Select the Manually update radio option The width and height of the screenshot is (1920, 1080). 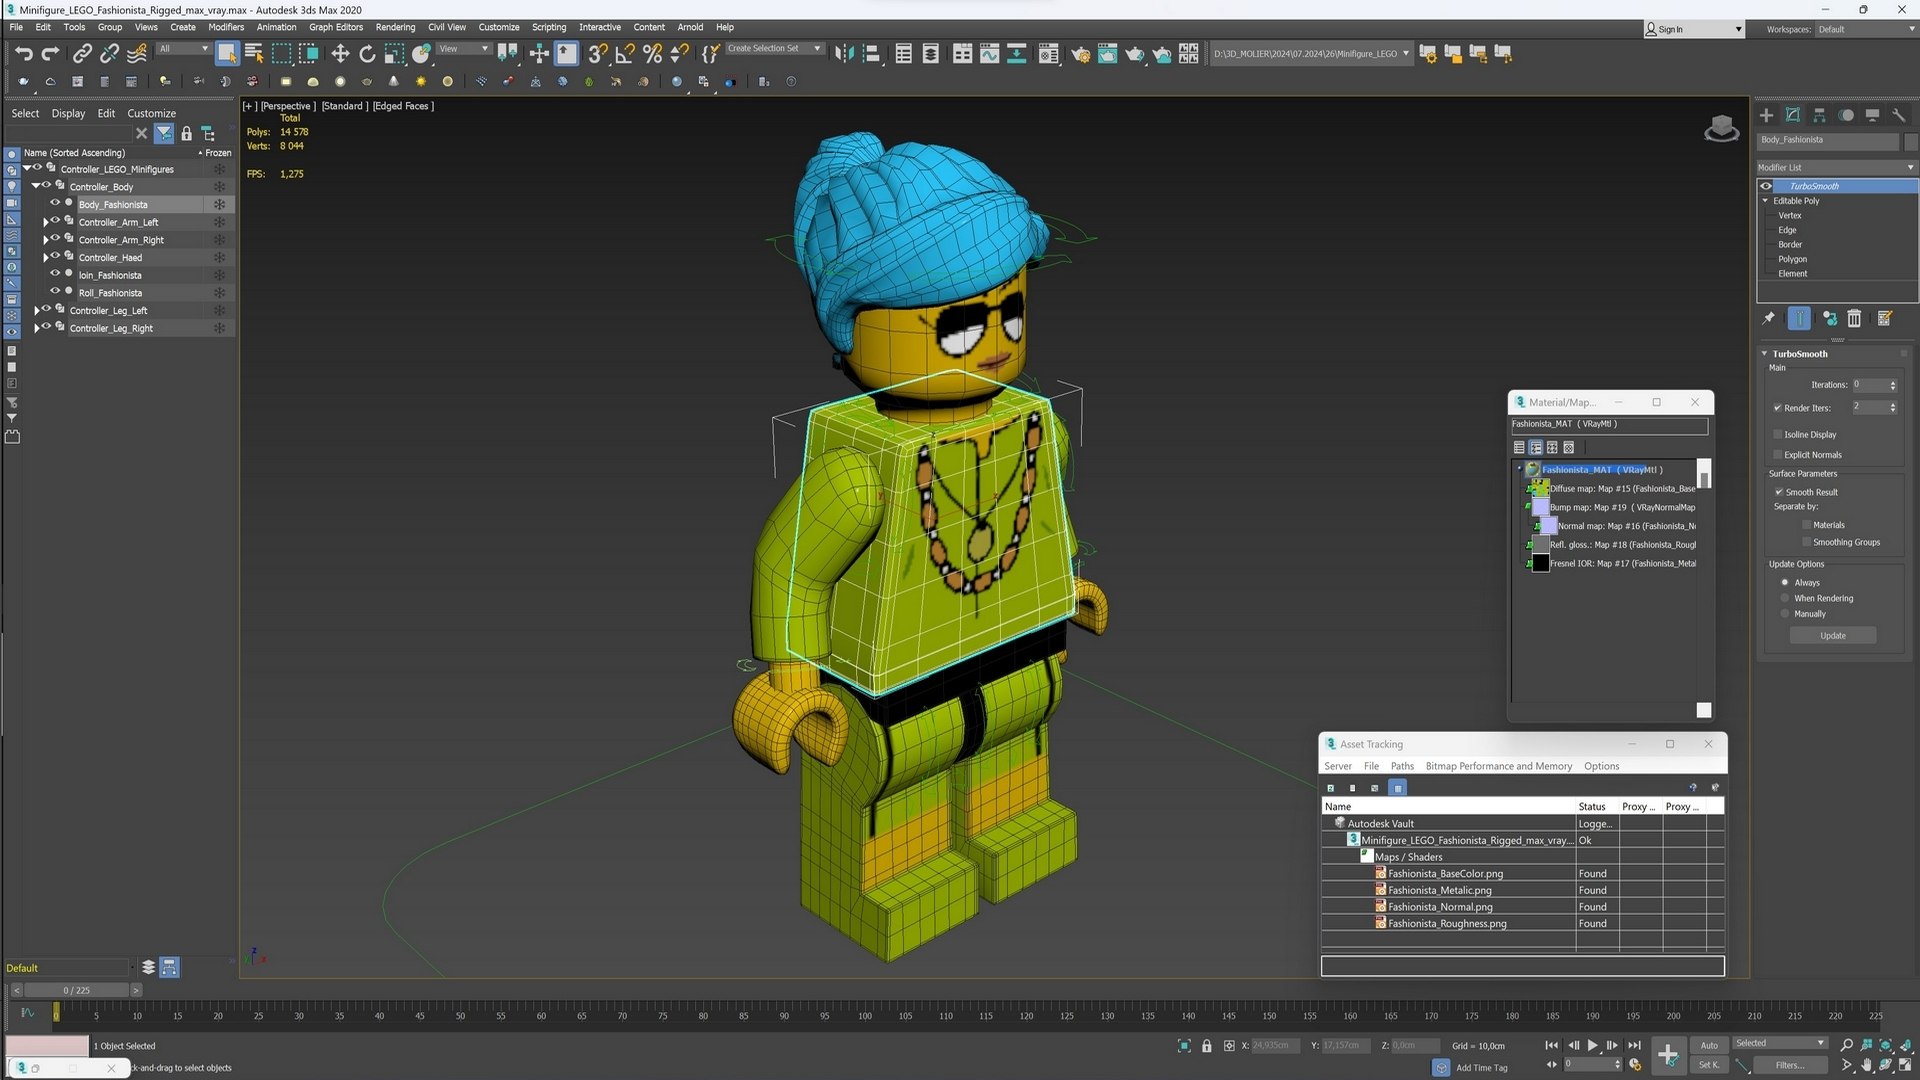tap(1785, 614)
